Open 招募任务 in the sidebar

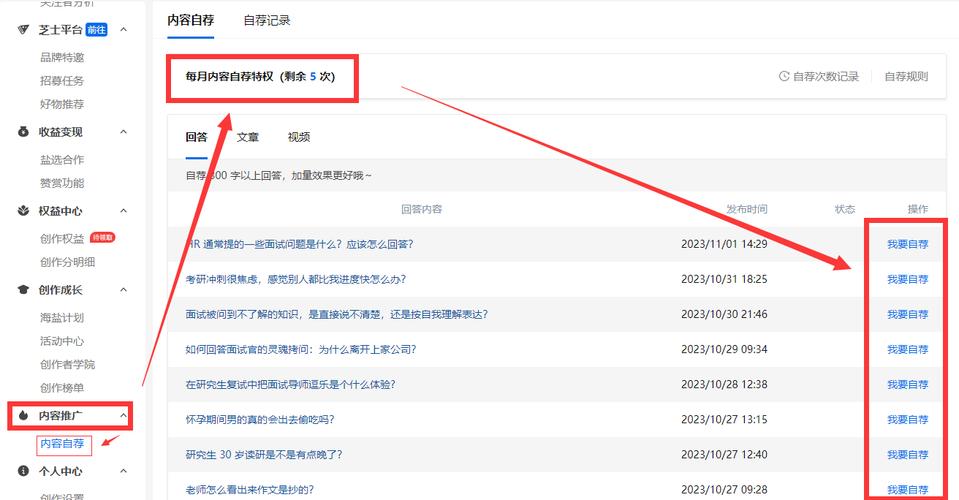[x=62, y=81]
